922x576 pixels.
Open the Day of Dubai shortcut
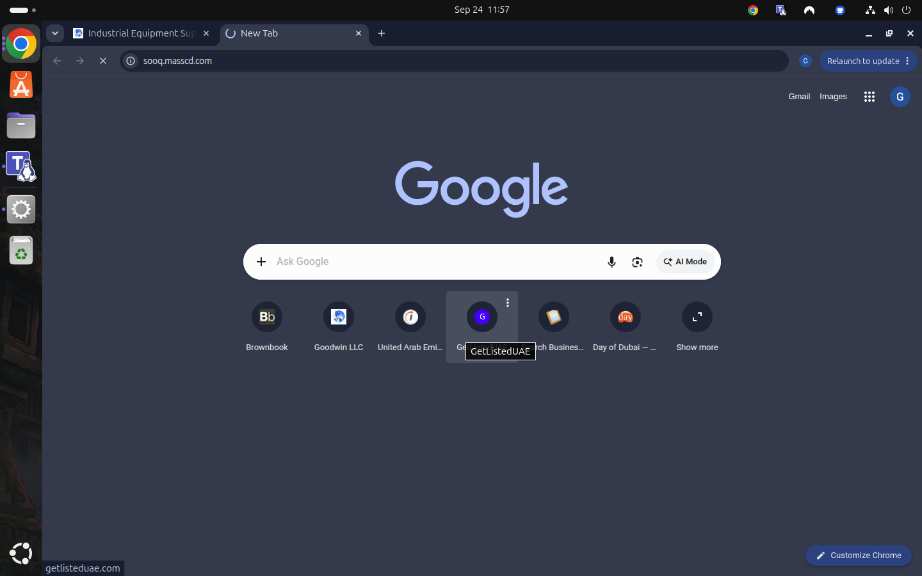pyautogui.click(x=624, y=327)
